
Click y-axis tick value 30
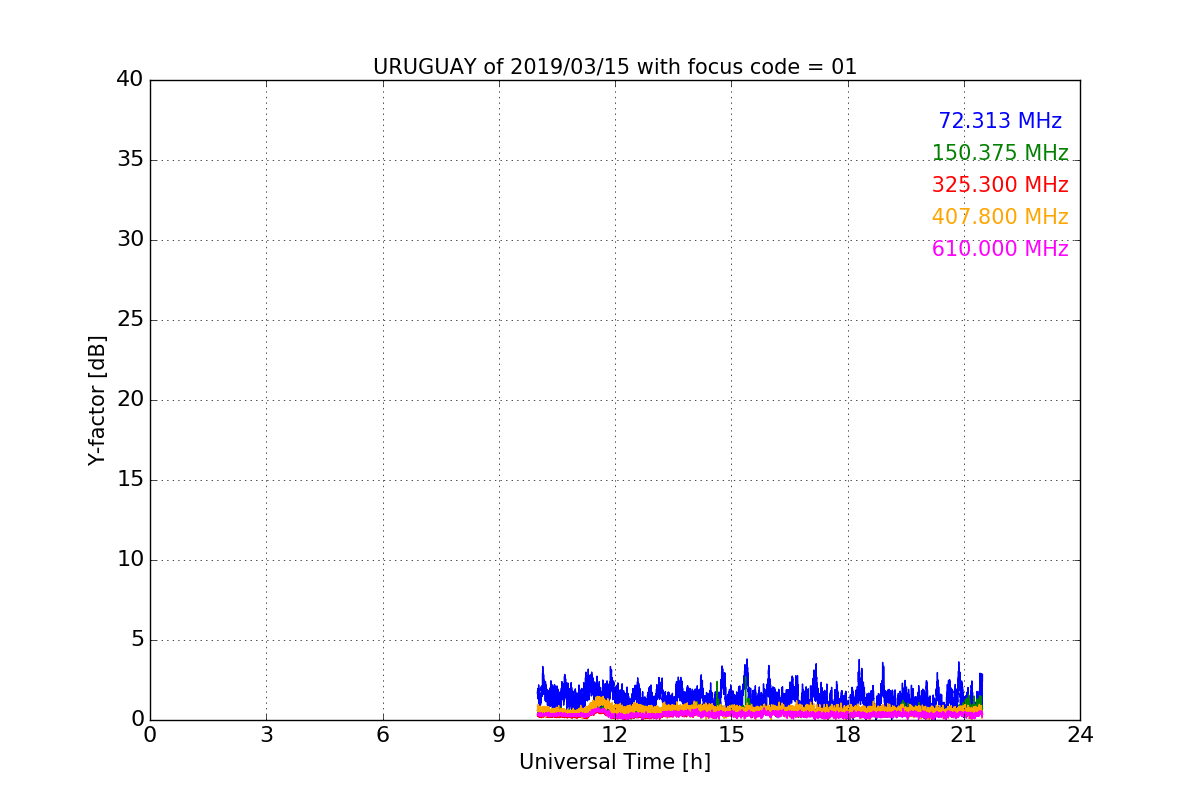130,240
